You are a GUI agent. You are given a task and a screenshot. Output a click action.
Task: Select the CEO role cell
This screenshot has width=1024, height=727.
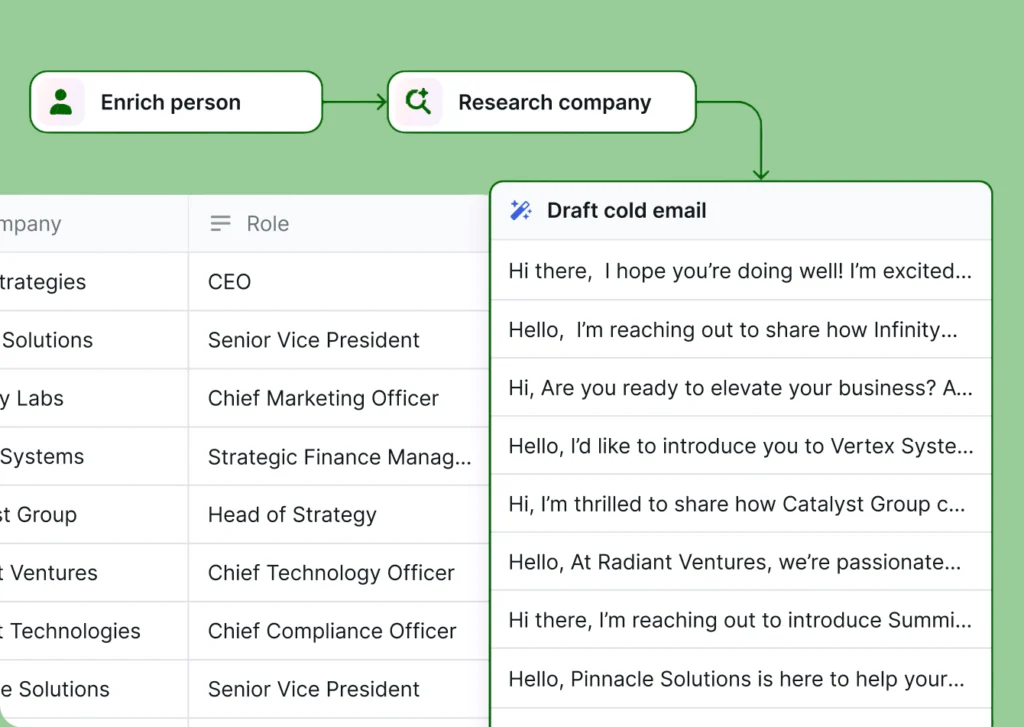(x=338, y=282)
